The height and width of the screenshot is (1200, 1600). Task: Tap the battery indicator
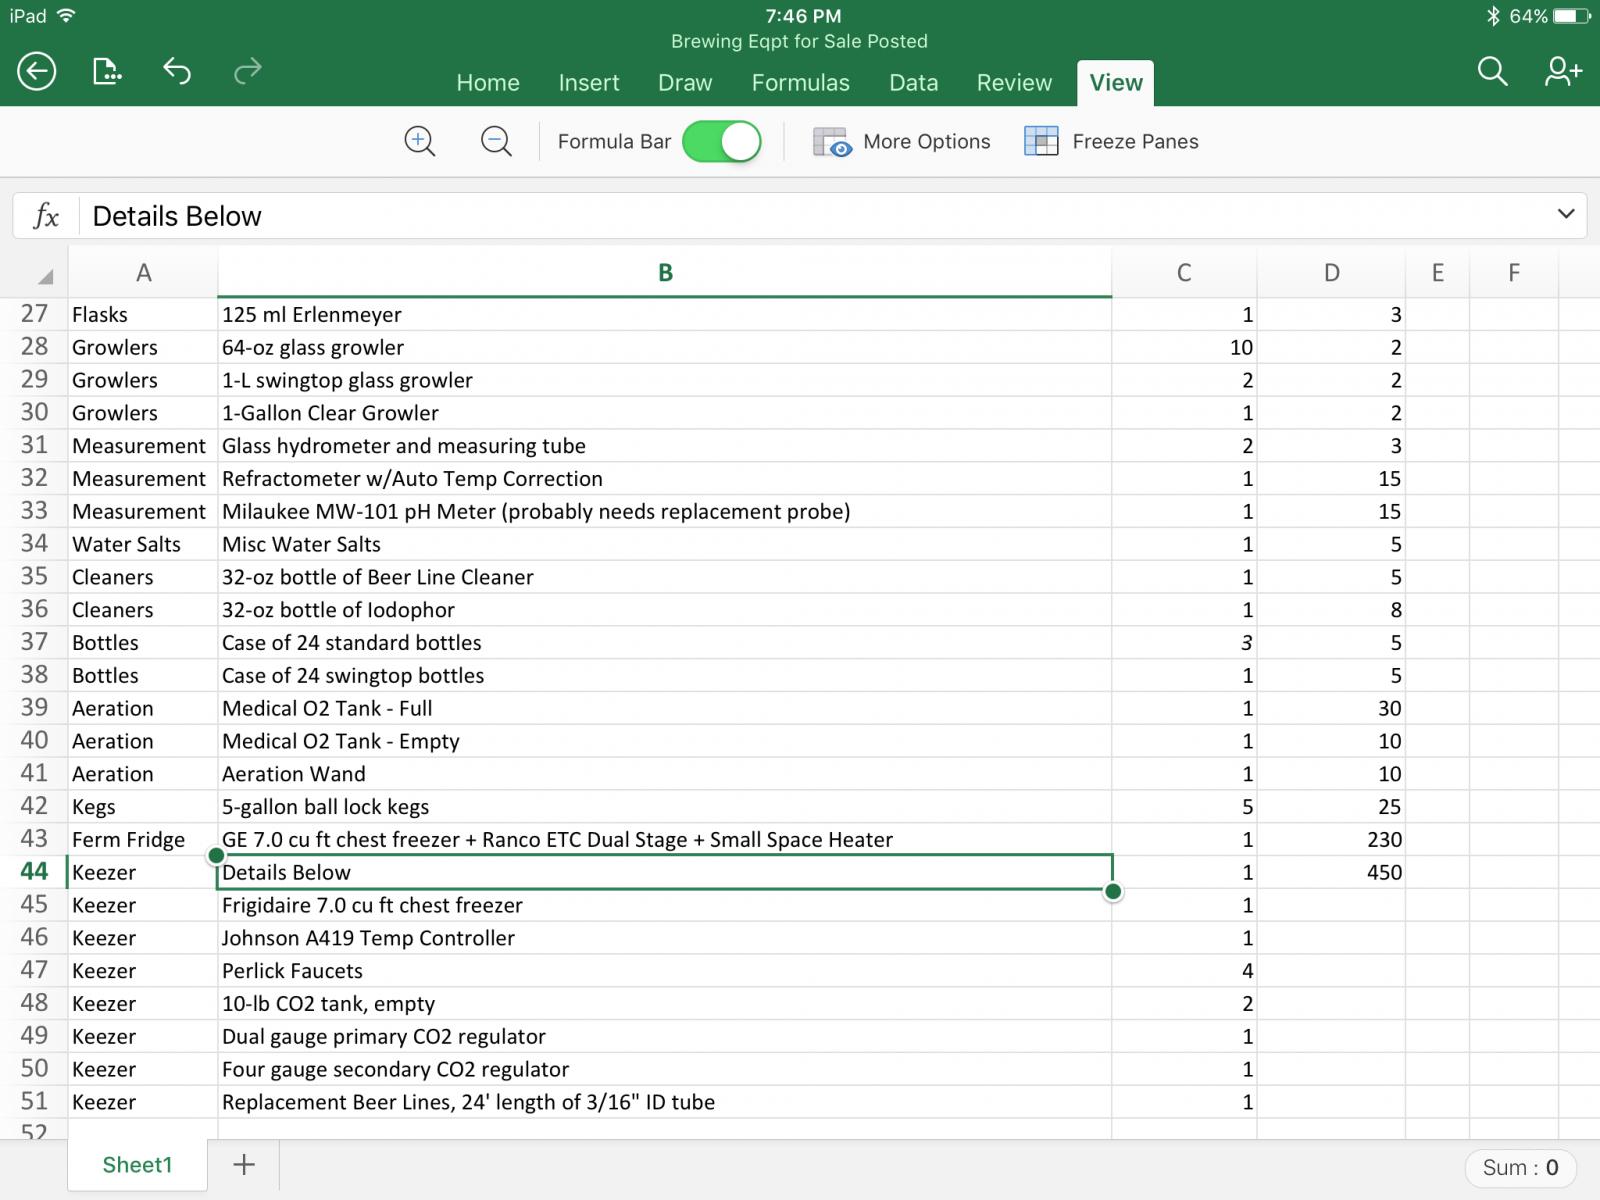(x=1571, y=15)
